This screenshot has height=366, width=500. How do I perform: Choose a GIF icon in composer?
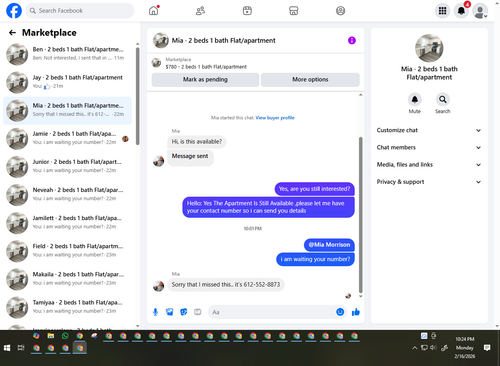(x=198, y=312)
